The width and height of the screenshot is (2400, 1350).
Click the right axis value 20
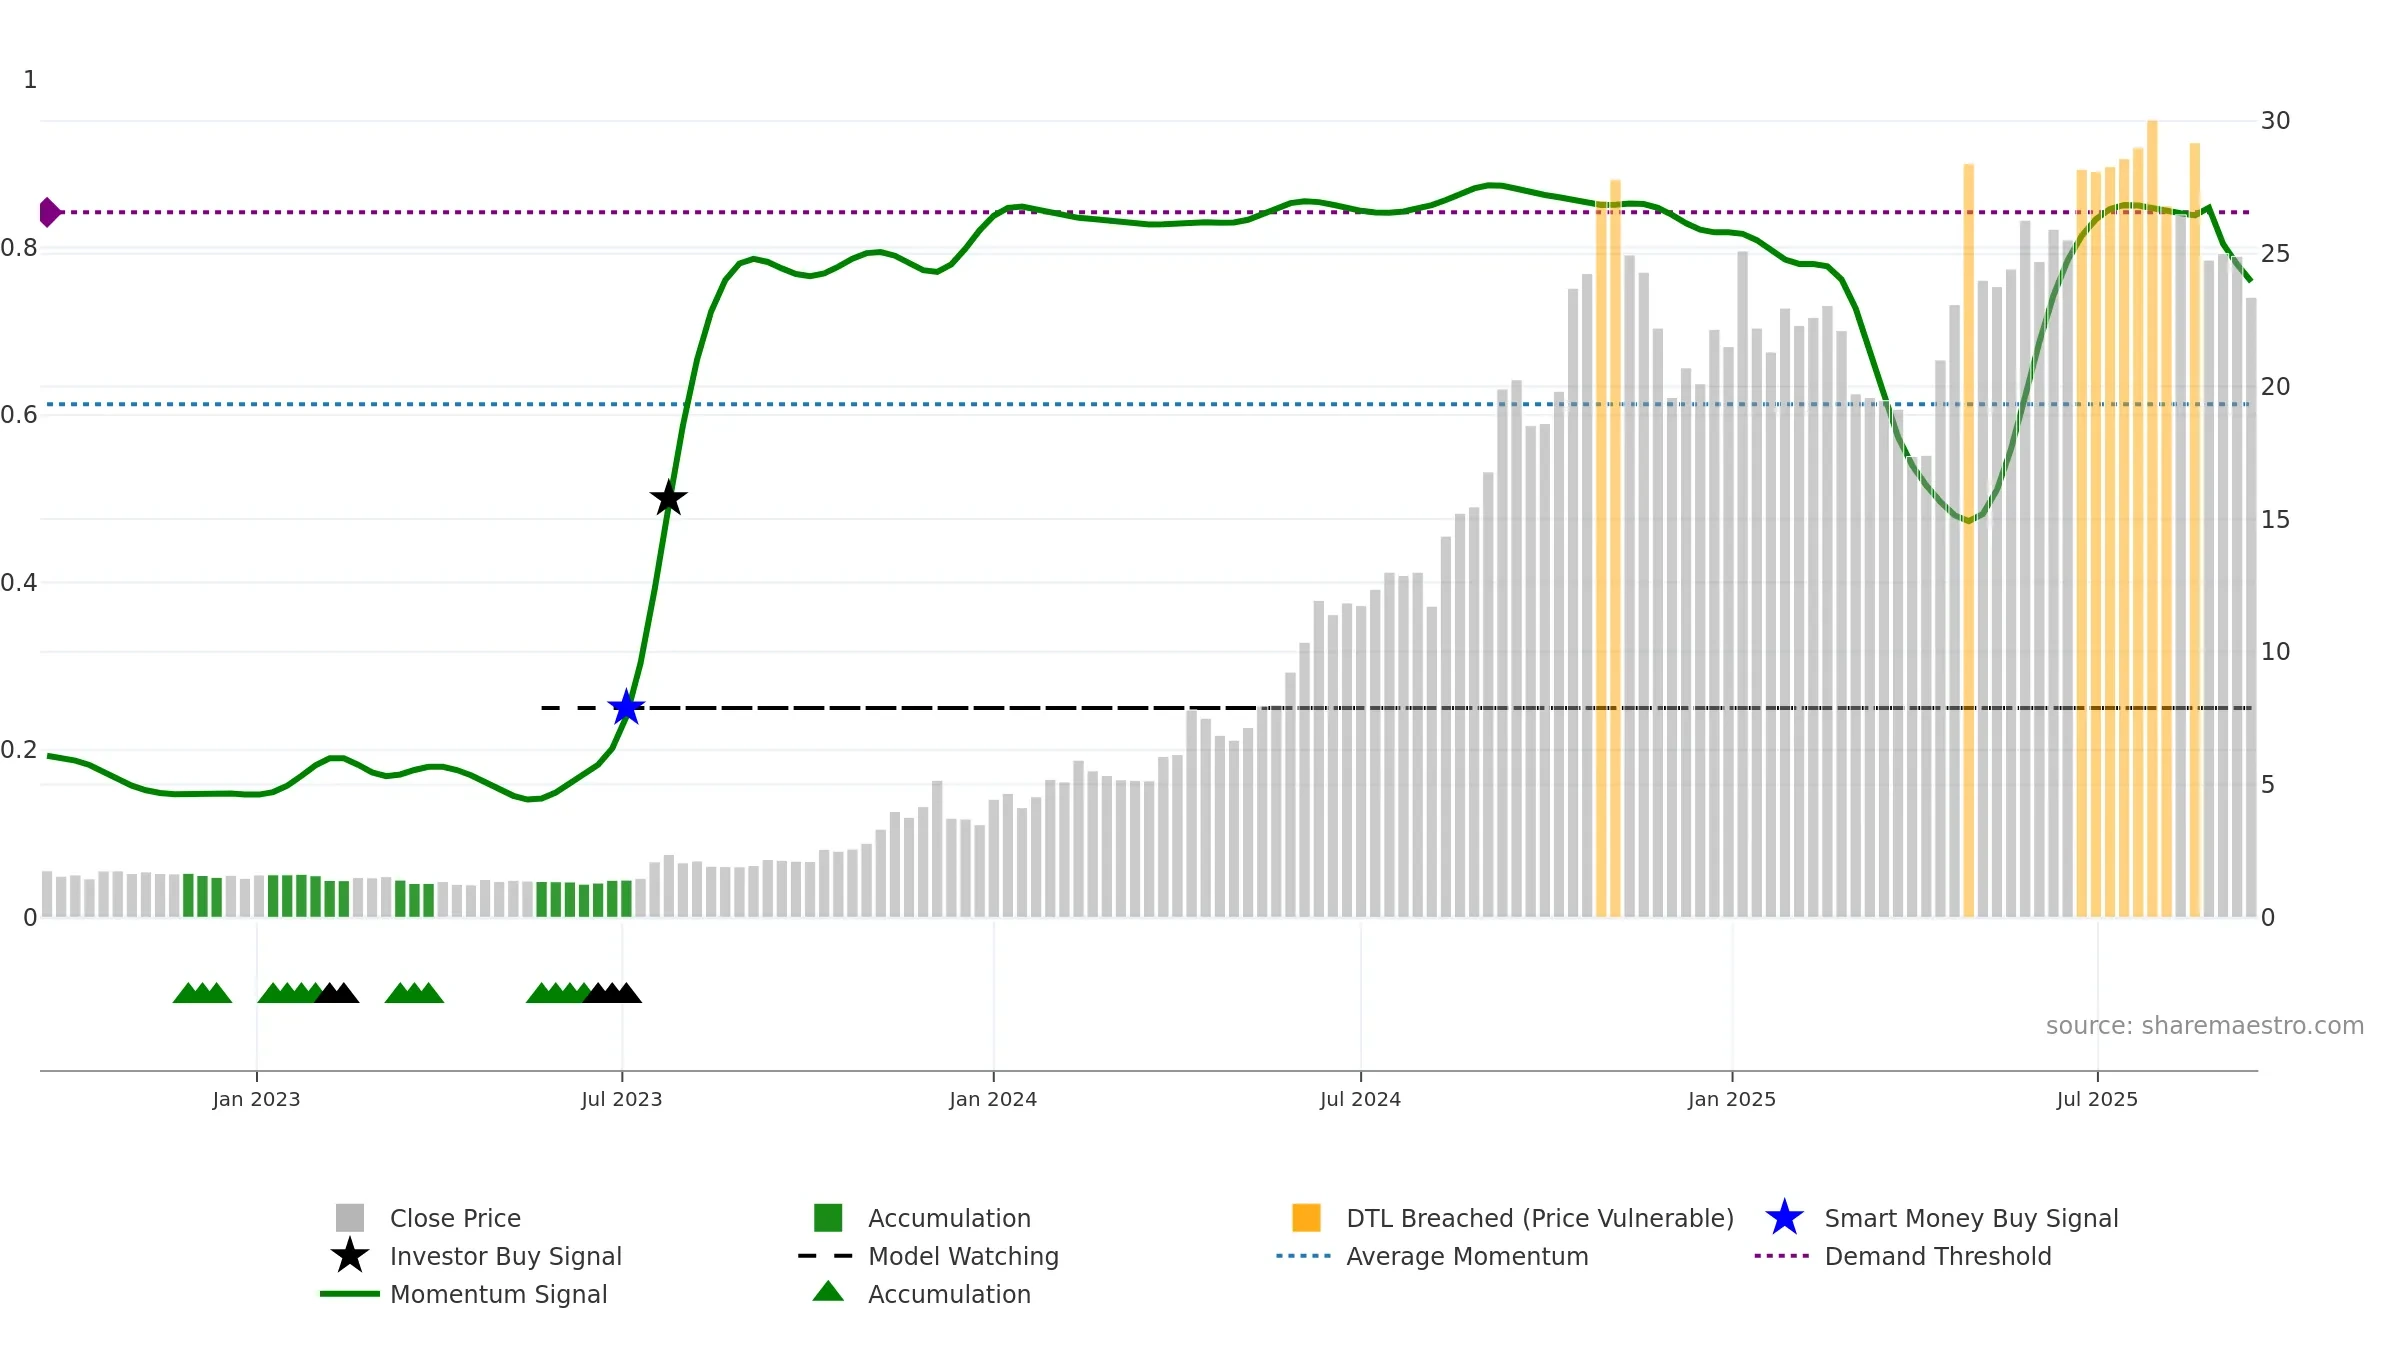tap(2275, 386)
